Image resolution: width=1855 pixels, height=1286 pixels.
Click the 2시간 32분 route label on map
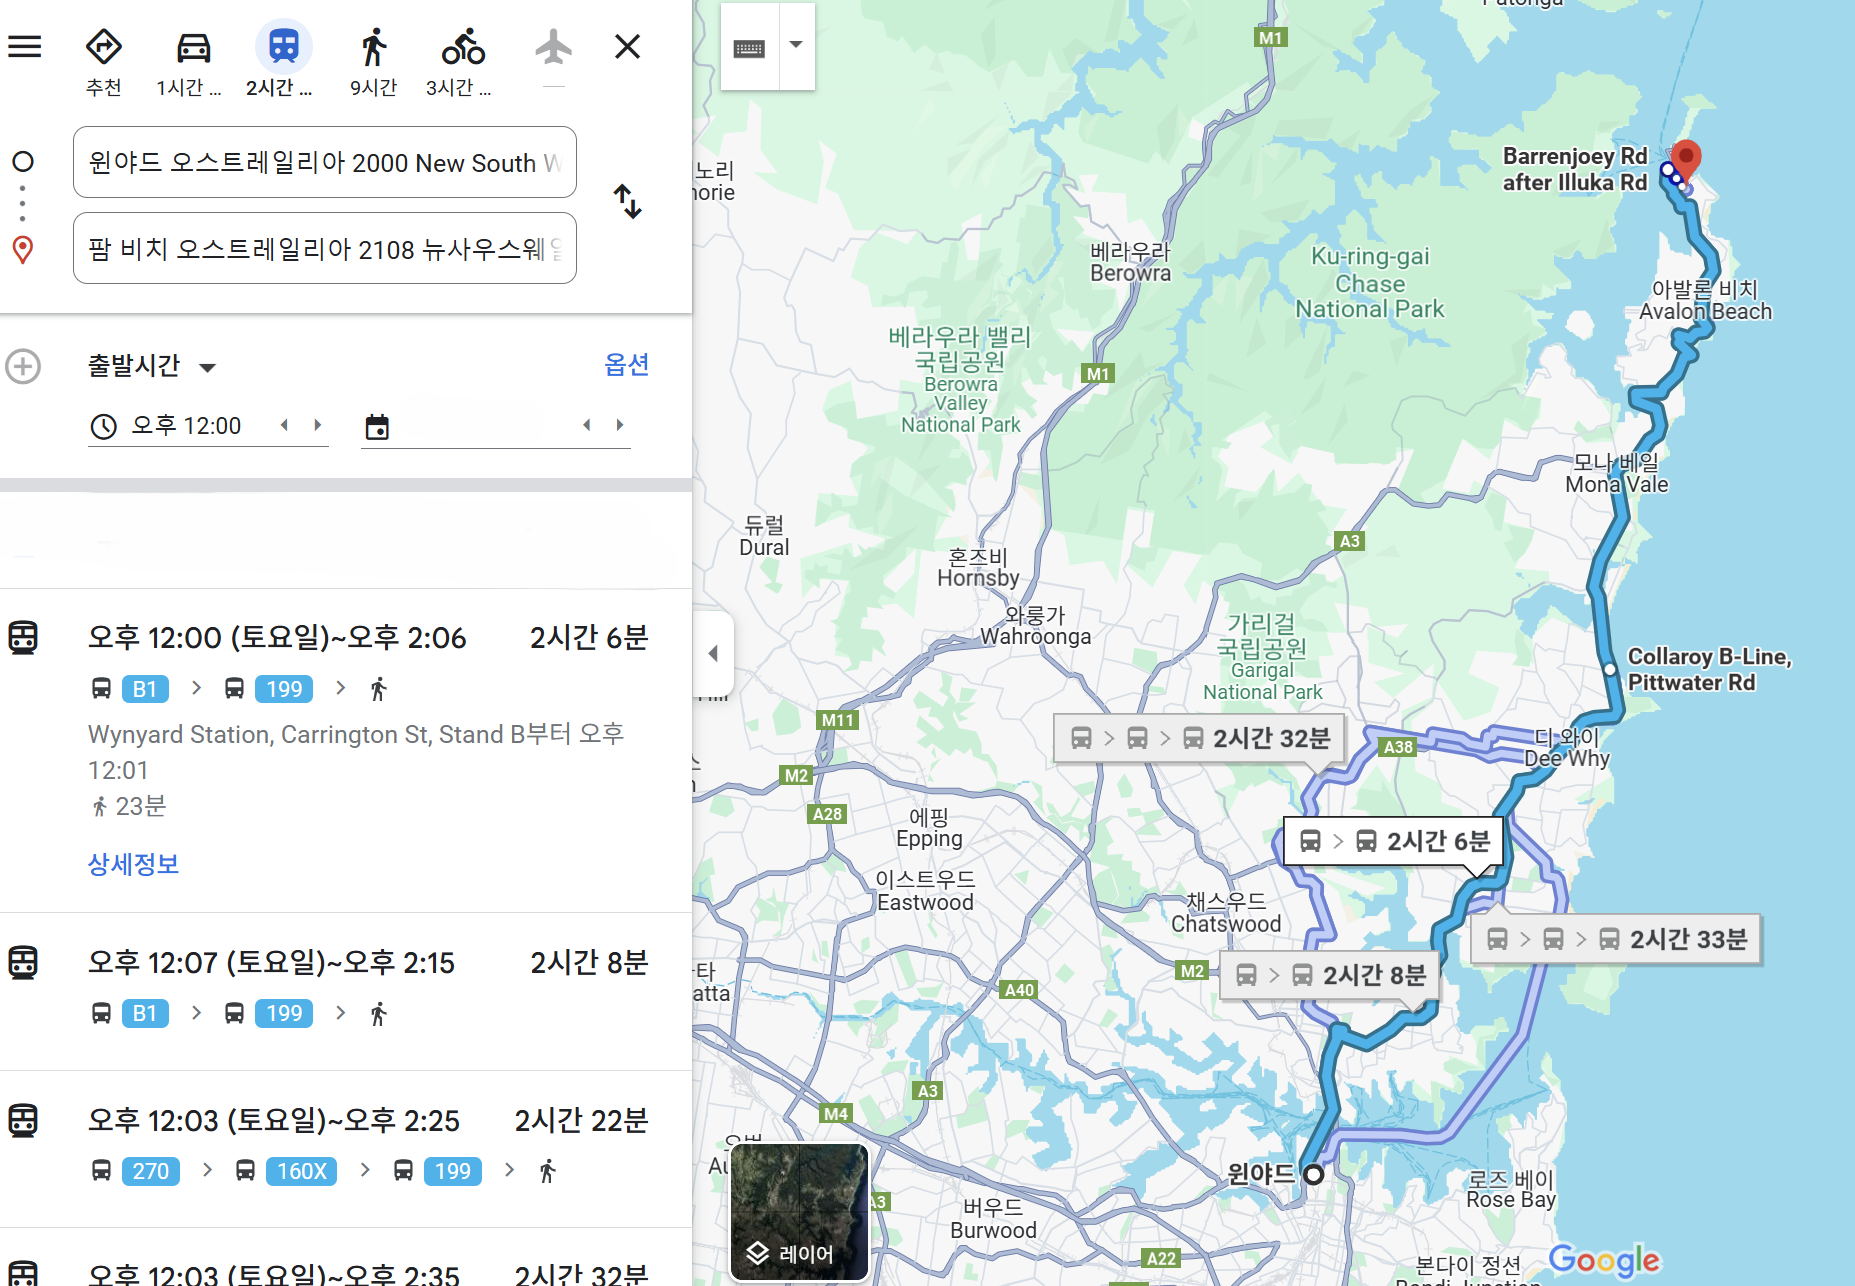tap(1199, 738)
